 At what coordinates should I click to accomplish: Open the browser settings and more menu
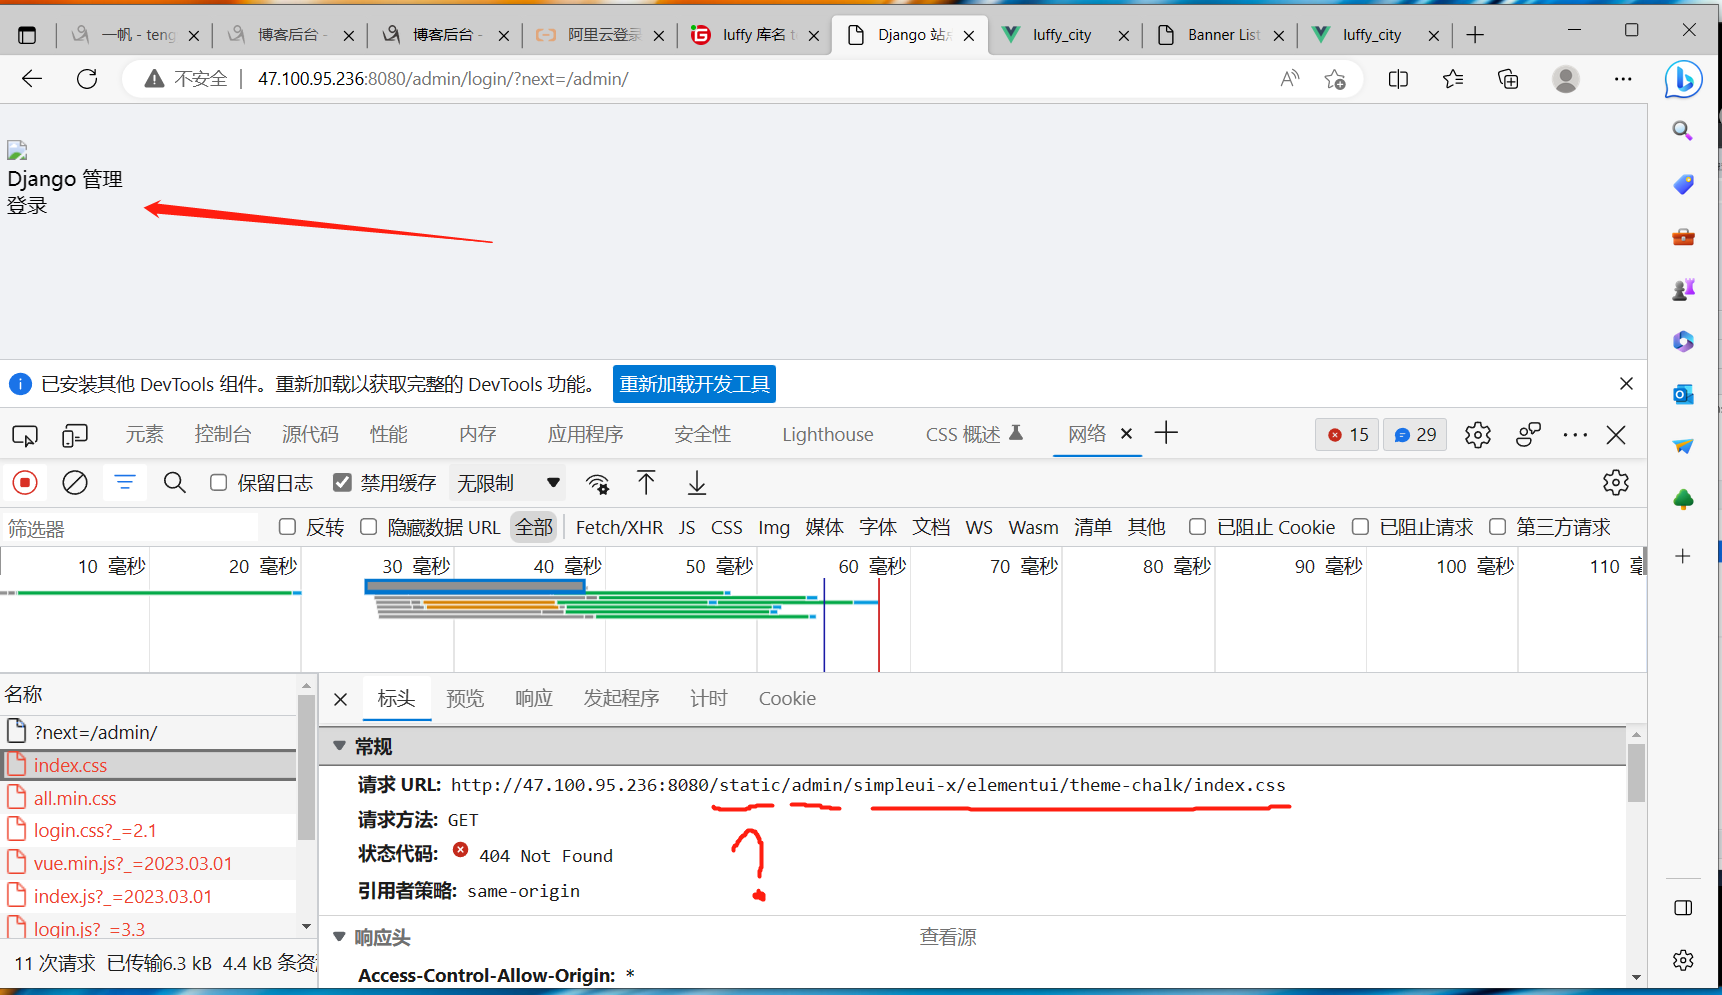(x=1623, y=79)
